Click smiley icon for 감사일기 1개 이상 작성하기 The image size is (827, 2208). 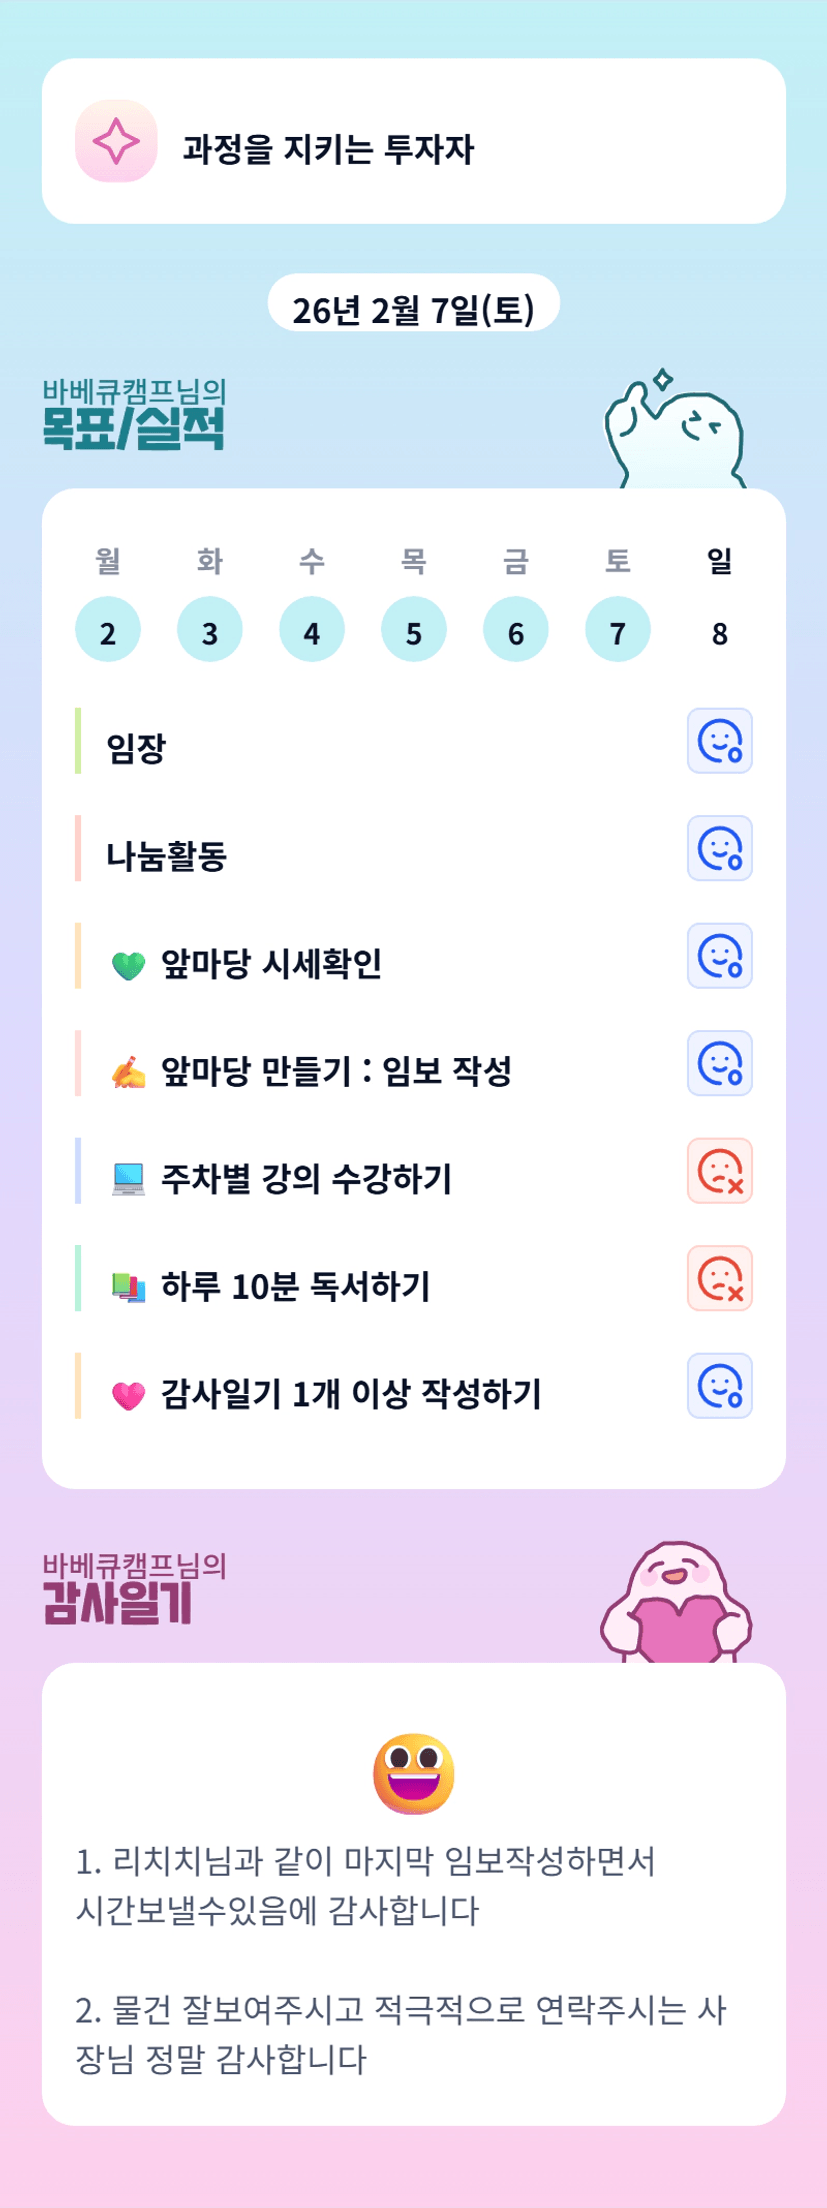point(719,1386)
